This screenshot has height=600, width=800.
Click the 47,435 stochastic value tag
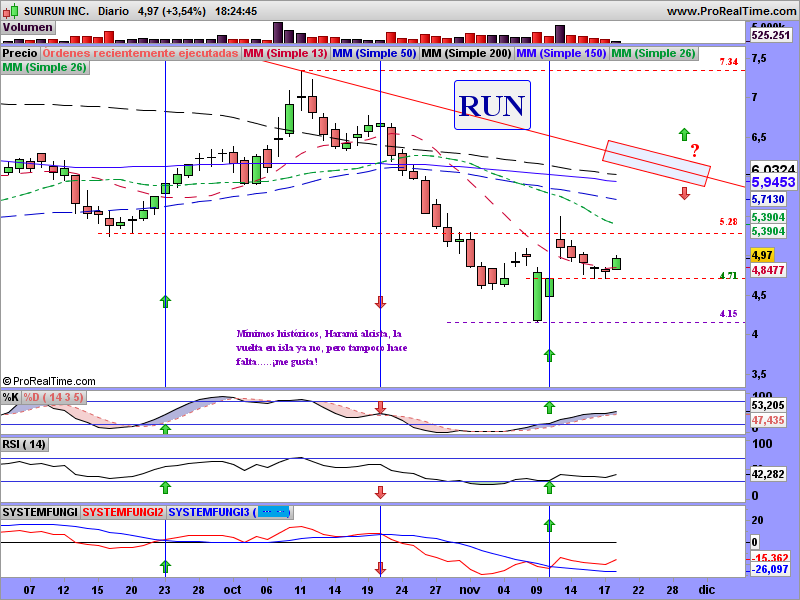pos(768,420)
